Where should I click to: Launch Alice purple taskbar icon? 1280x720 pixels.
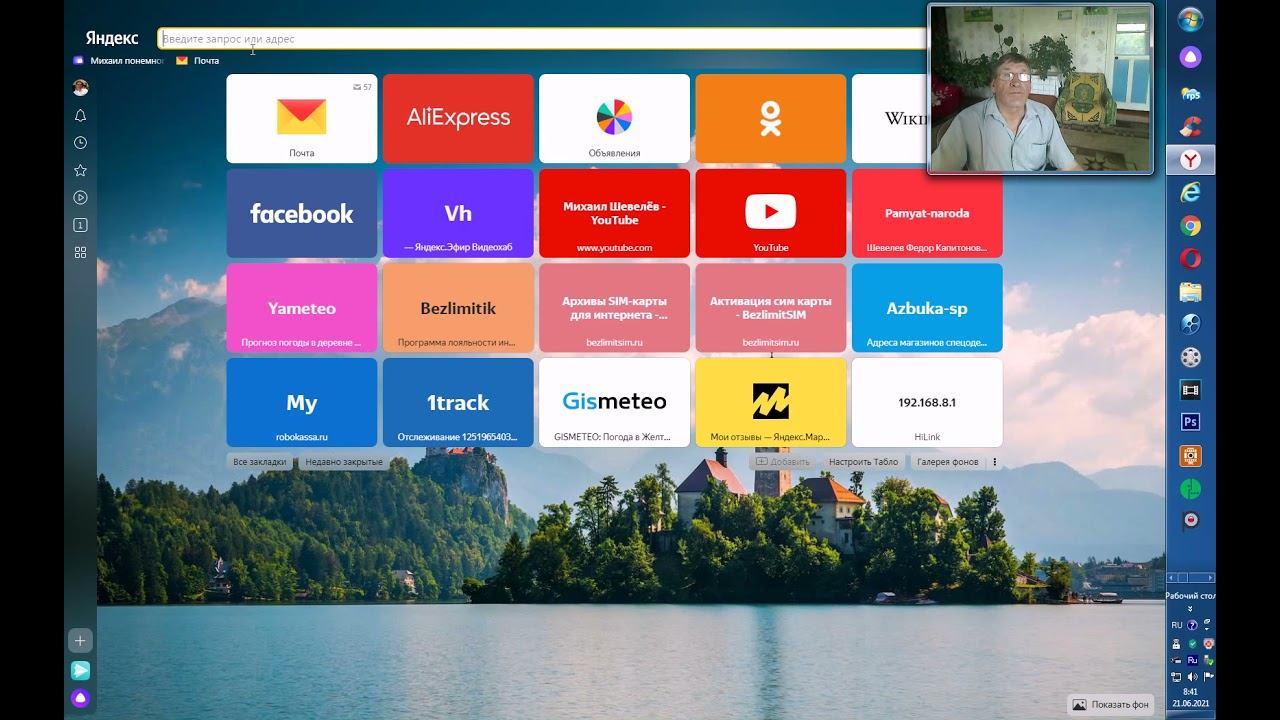(x=1190, y=58)
